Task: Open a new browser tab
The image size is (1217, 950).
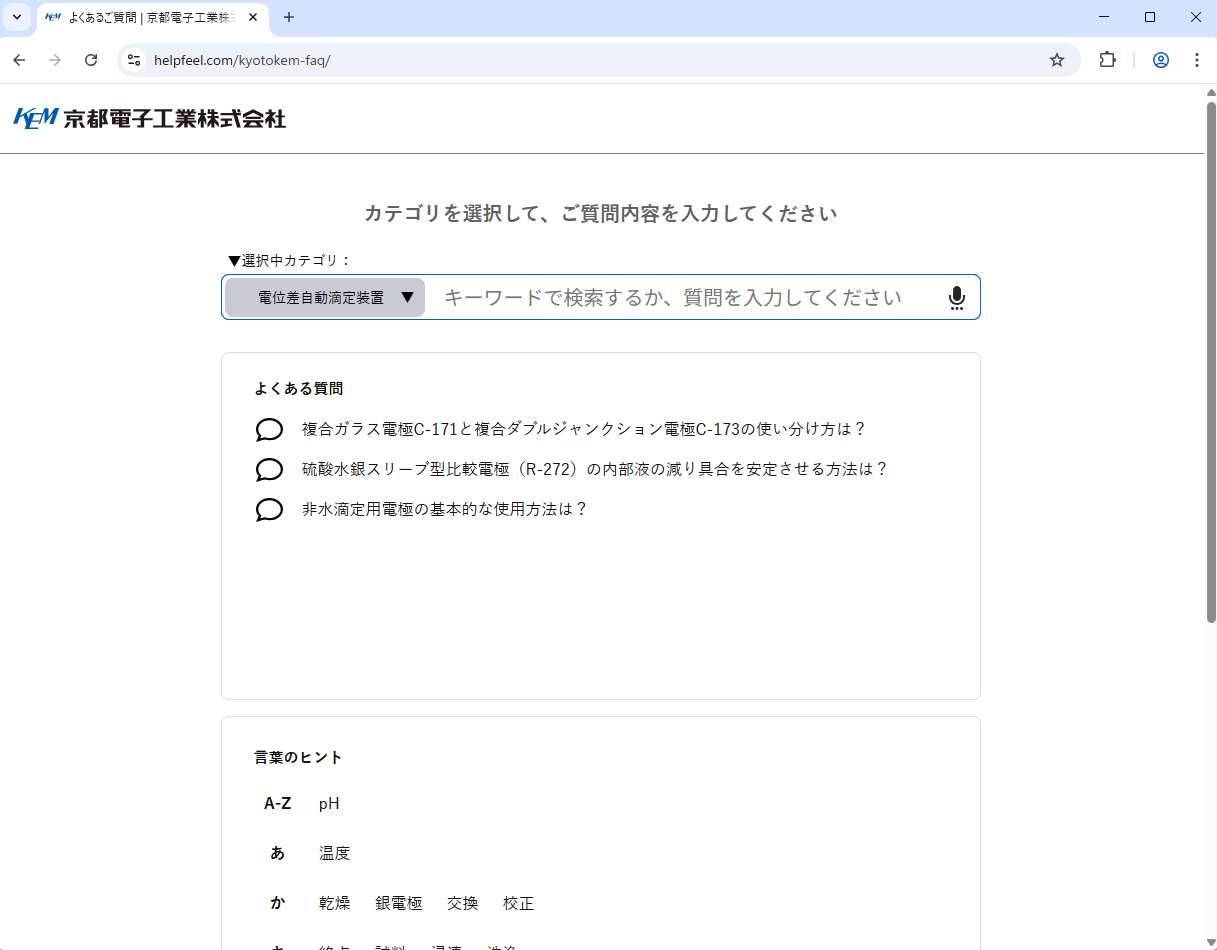Action: 289,17
